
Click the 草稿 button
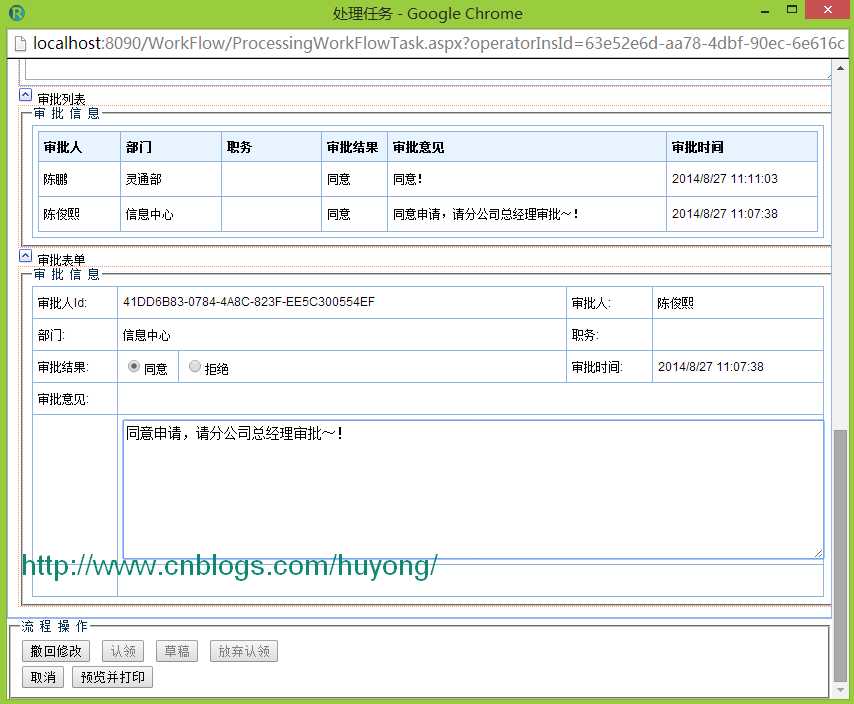click(177, 651)
